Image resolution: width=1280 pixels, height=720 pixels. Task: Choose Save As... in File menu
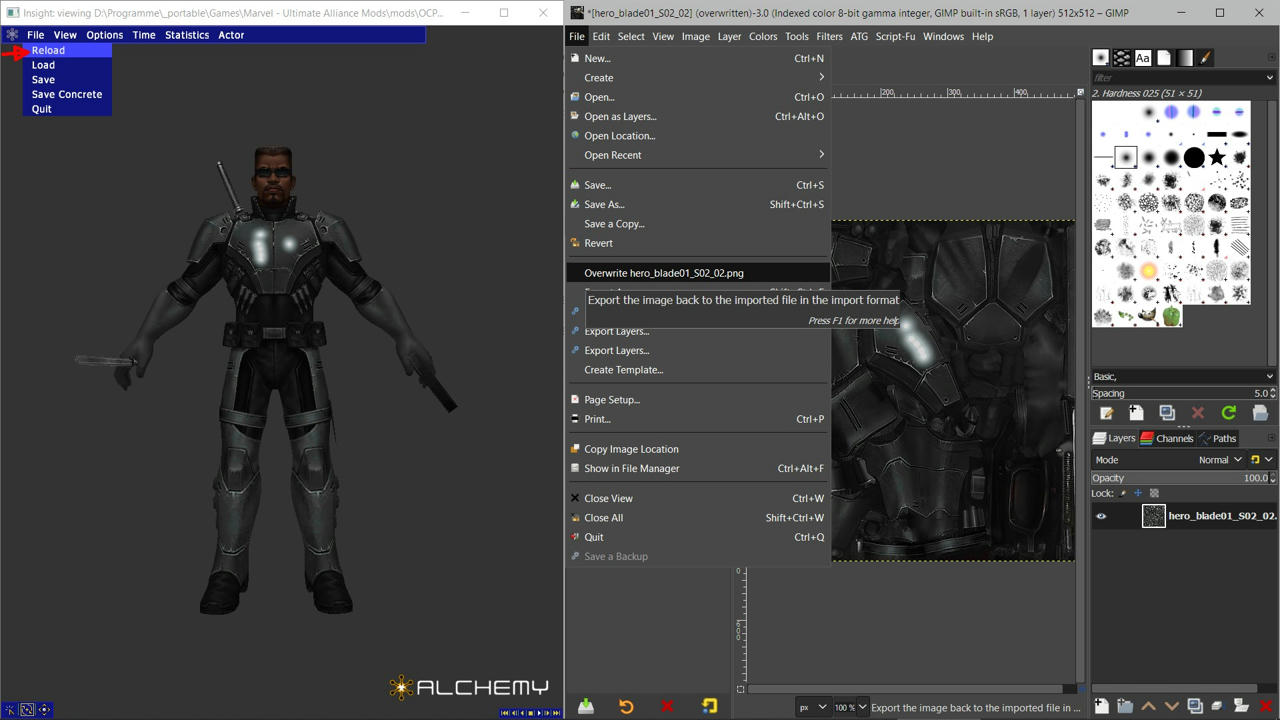click(698, 204)
